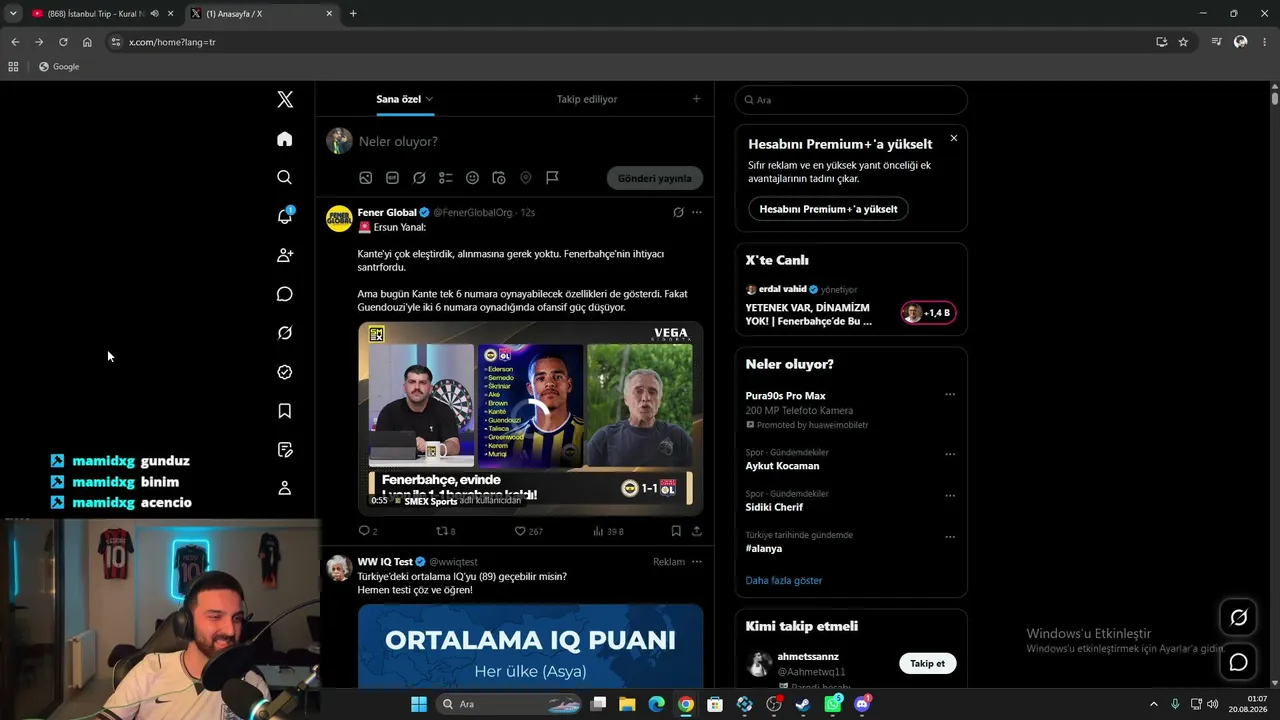Click the Chrome address bar URL
Screen dimensions: 1280x720
click(x=172, y=42)
